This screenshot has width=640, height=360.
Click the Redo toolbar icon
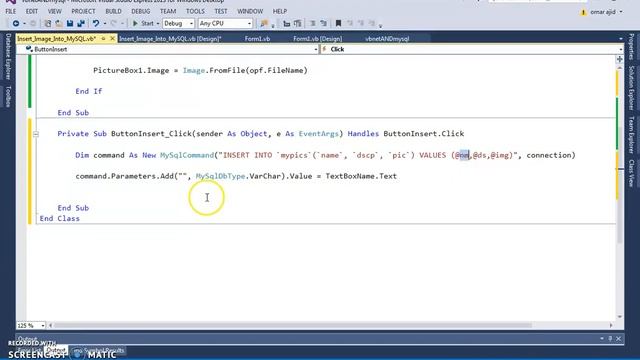tap(113, 24)
